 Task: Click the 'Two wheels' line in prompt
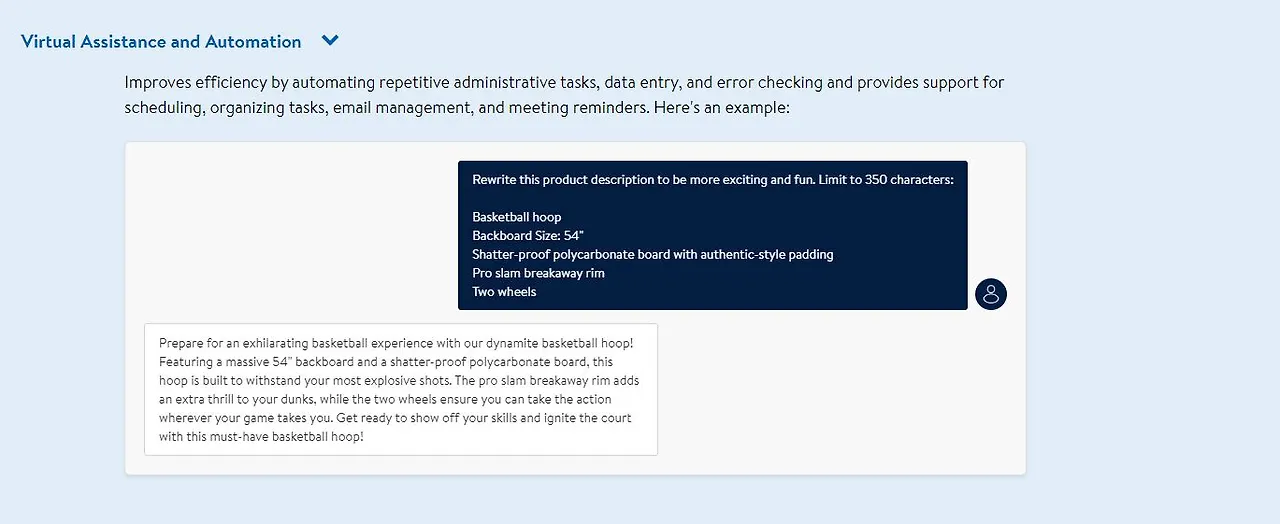coord(504,292)
